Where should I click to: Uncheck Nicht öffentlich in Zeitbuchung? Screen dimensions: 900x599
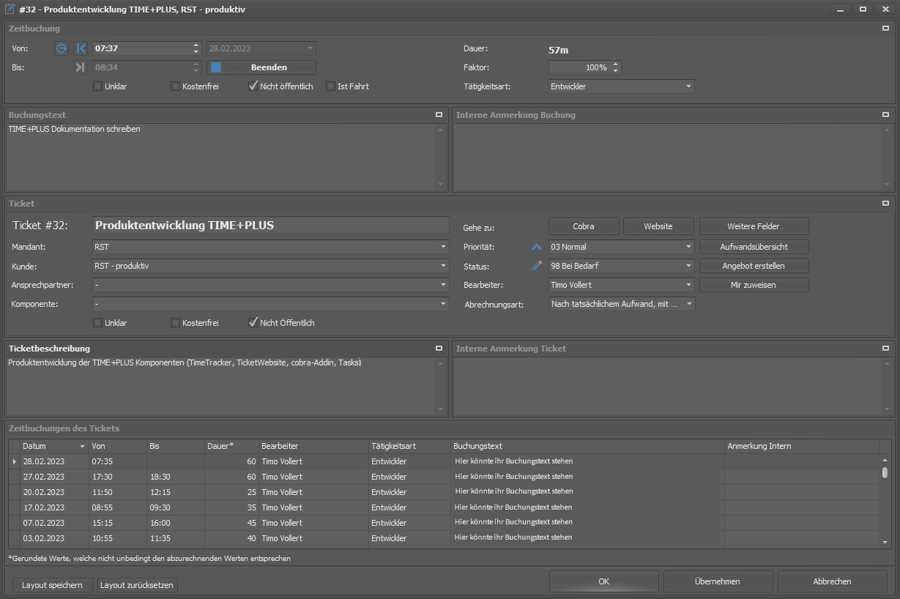pos(253,86)
